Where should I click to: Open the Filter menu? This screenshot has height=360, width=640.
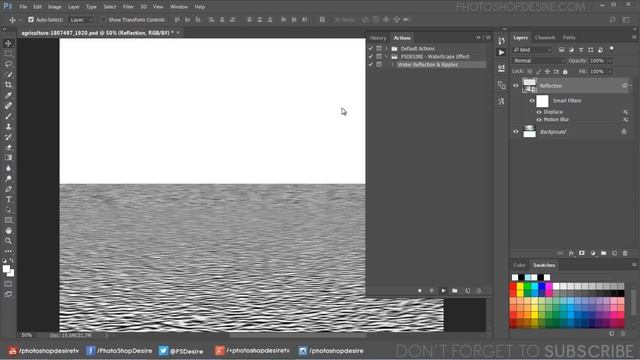tap(128, 7)
